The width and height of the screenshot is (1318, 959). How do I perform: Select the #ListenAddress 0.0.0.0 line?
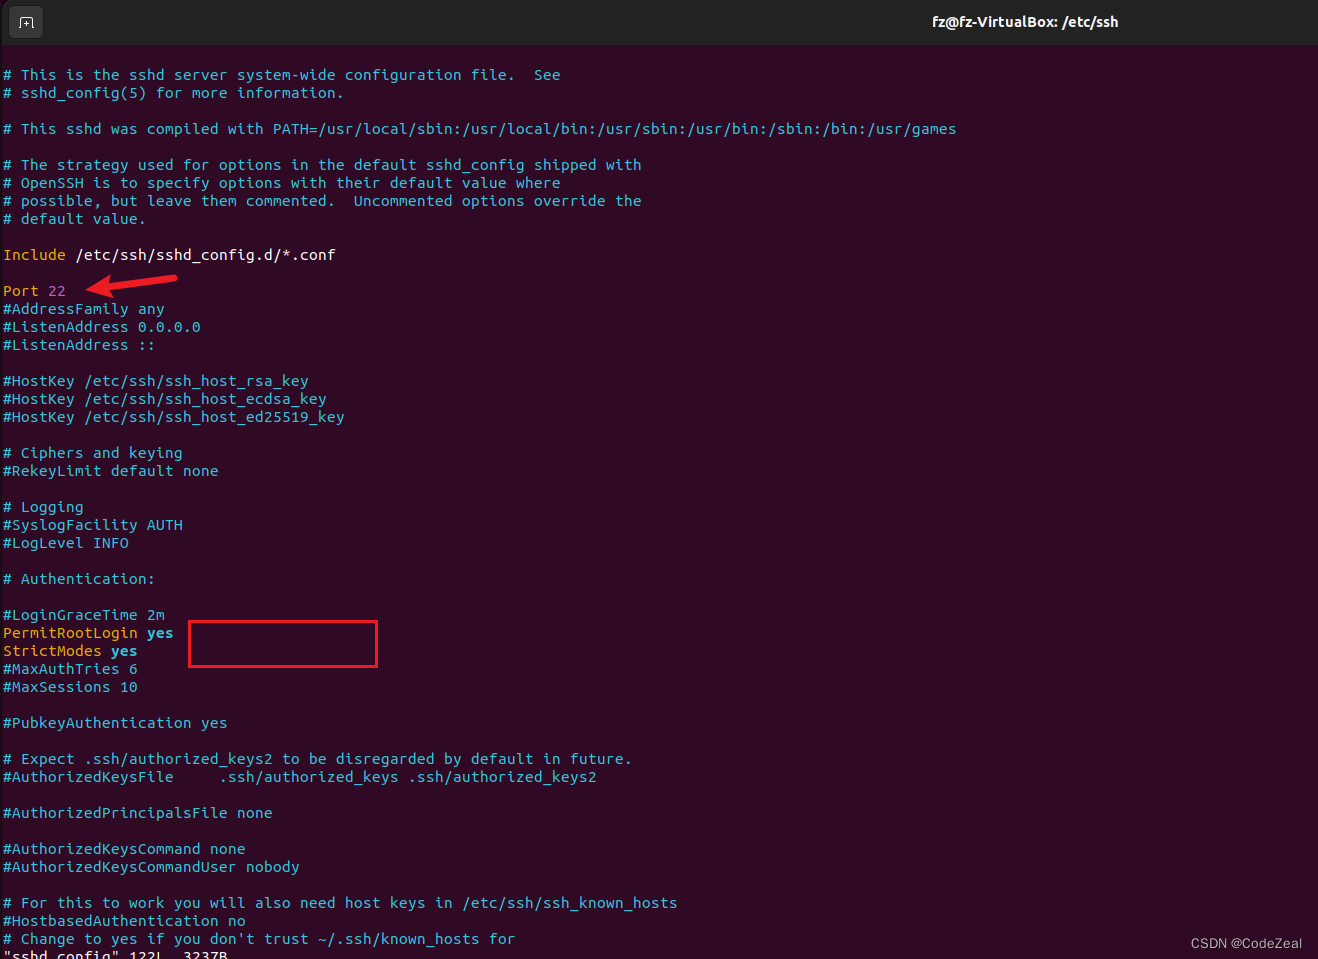click(x=102, y=326)
